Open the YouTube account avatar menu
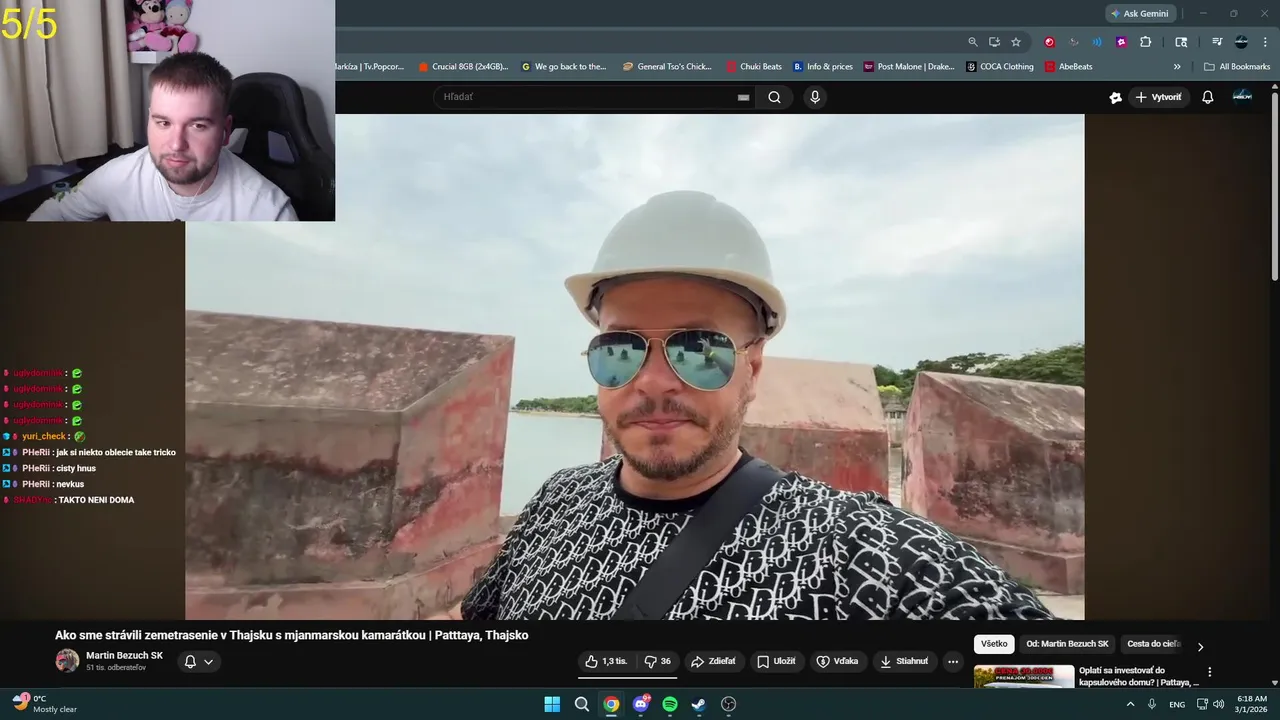The height and width of the screenshot is (720, 1280). coord(1242,96)
